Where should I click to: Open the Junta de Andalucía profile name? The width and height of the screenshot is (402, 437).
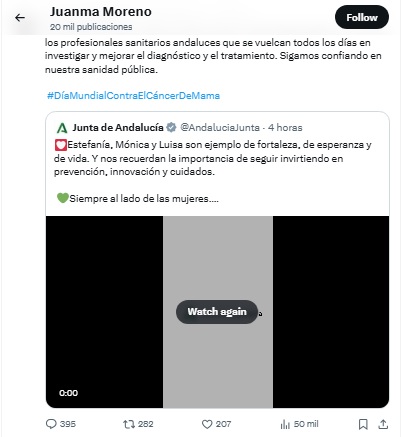point(118,128)
